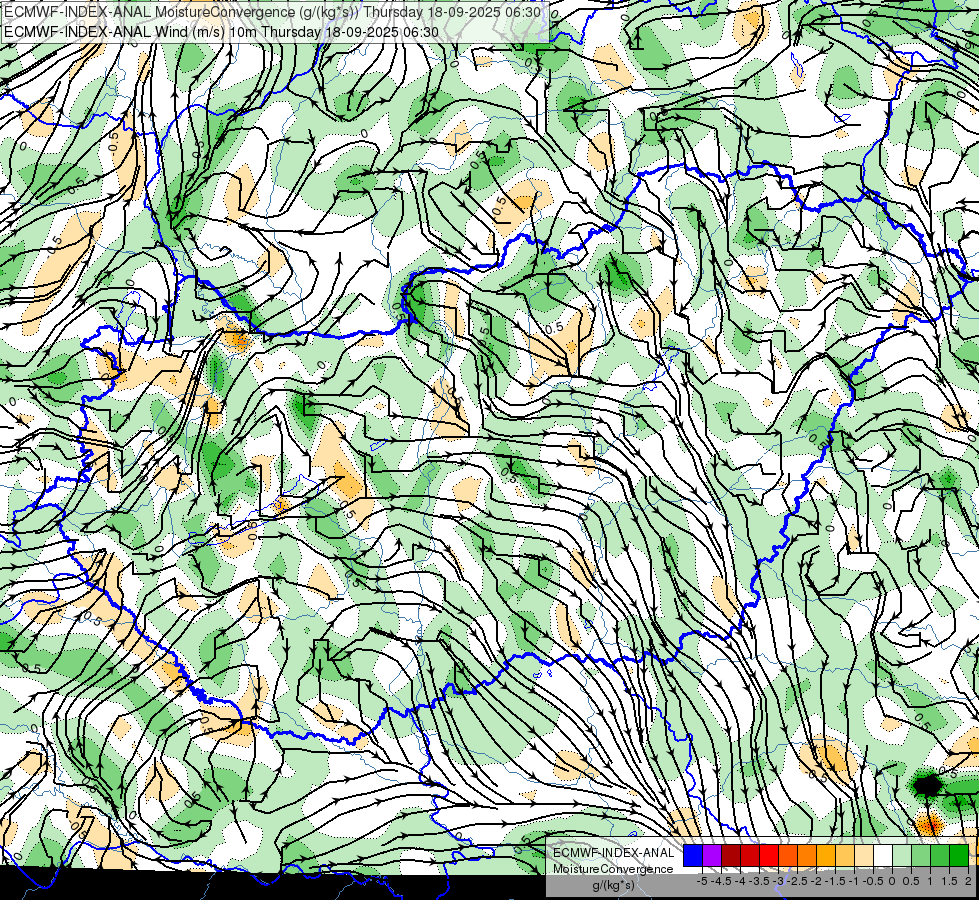Click the -1.5 legend tick value
Screen dimensions: 979x900
click(x=835, y=881)
